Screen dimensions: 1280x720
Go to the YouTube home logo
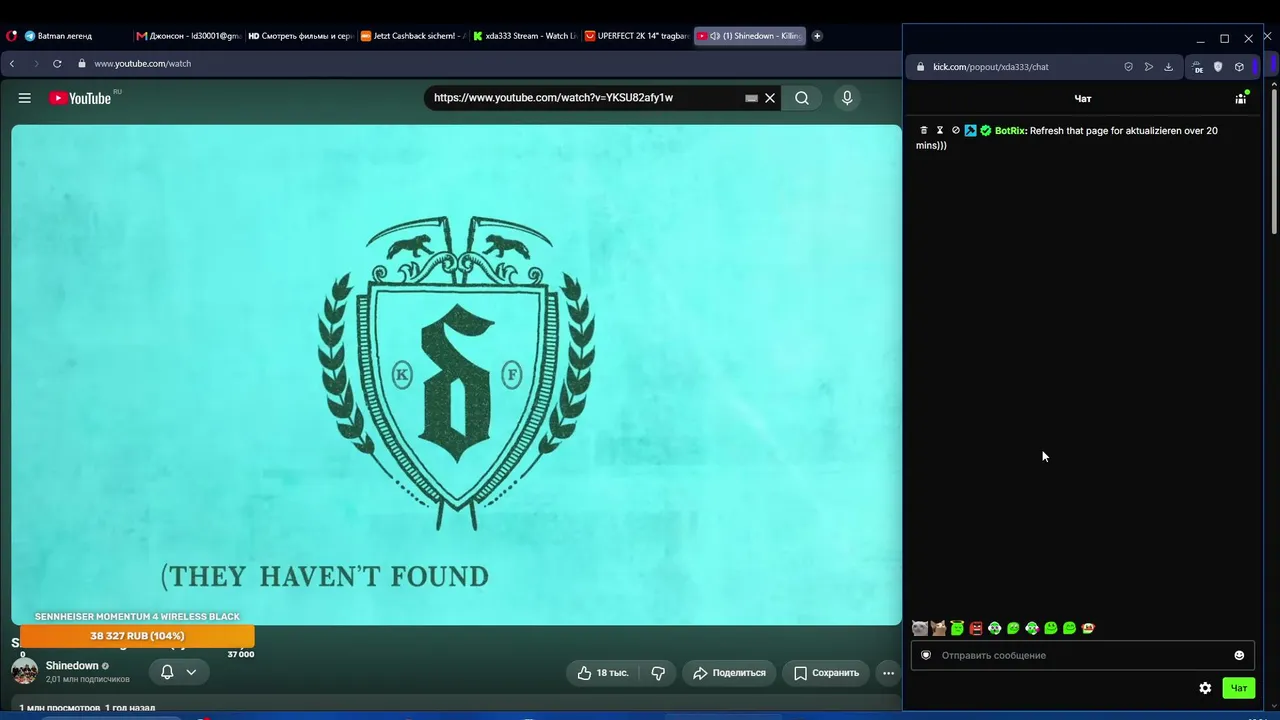(80, 98)
